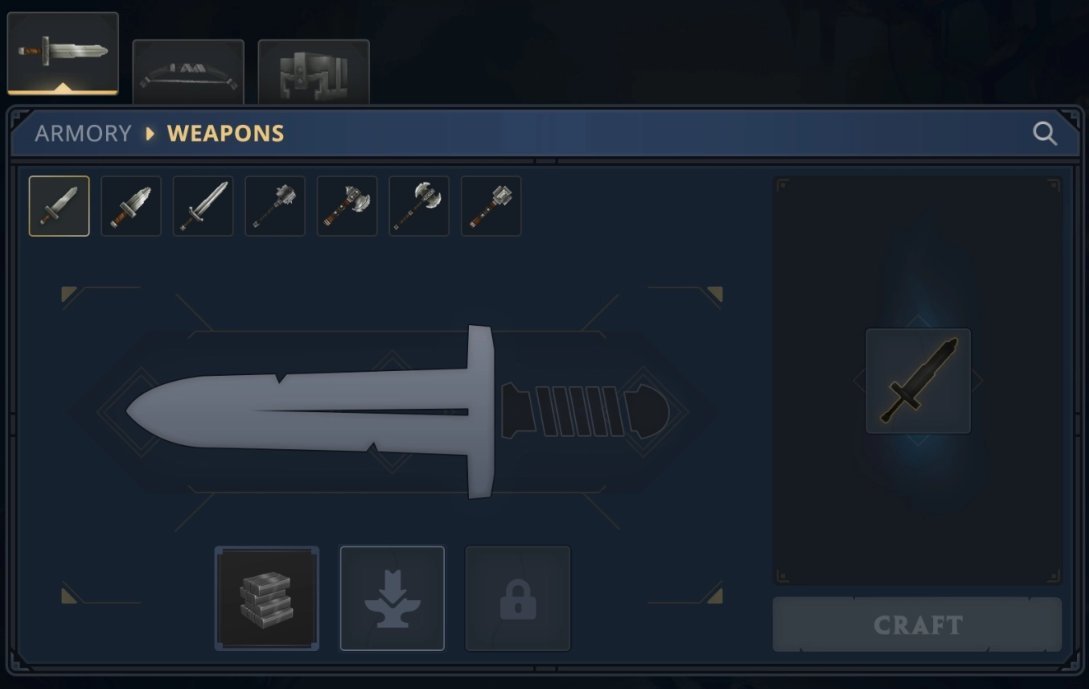Switch to the bow category tab
1089x689 pixels.
coord(188,72)
